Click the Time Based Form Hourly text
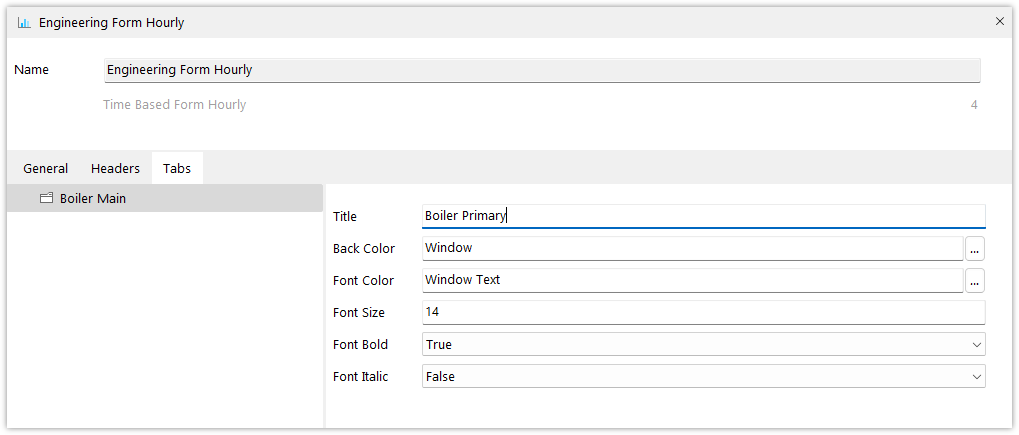The image size is (1019, 435). point(174,105)
